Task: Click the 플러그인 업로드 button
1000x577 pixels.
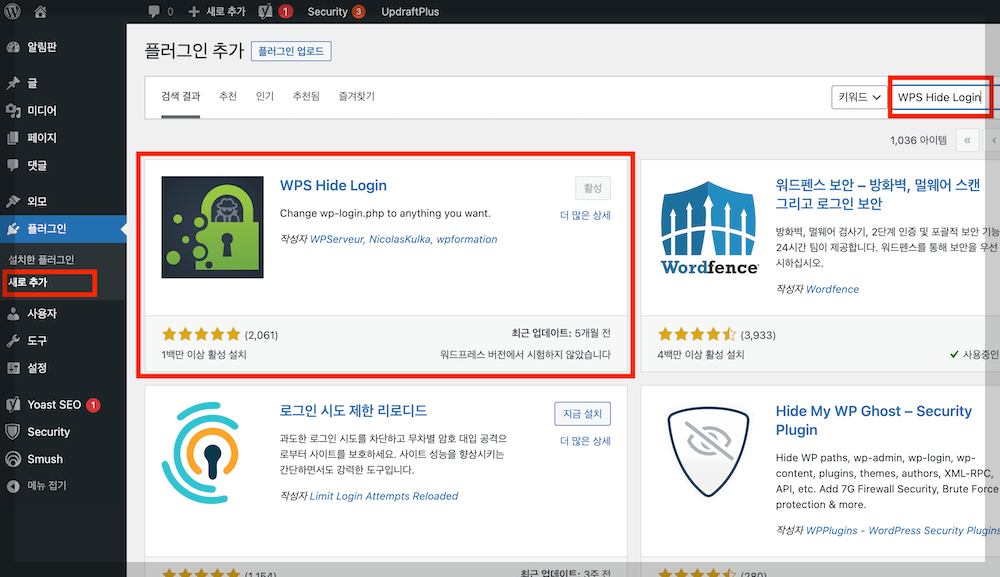Action: 290,51
